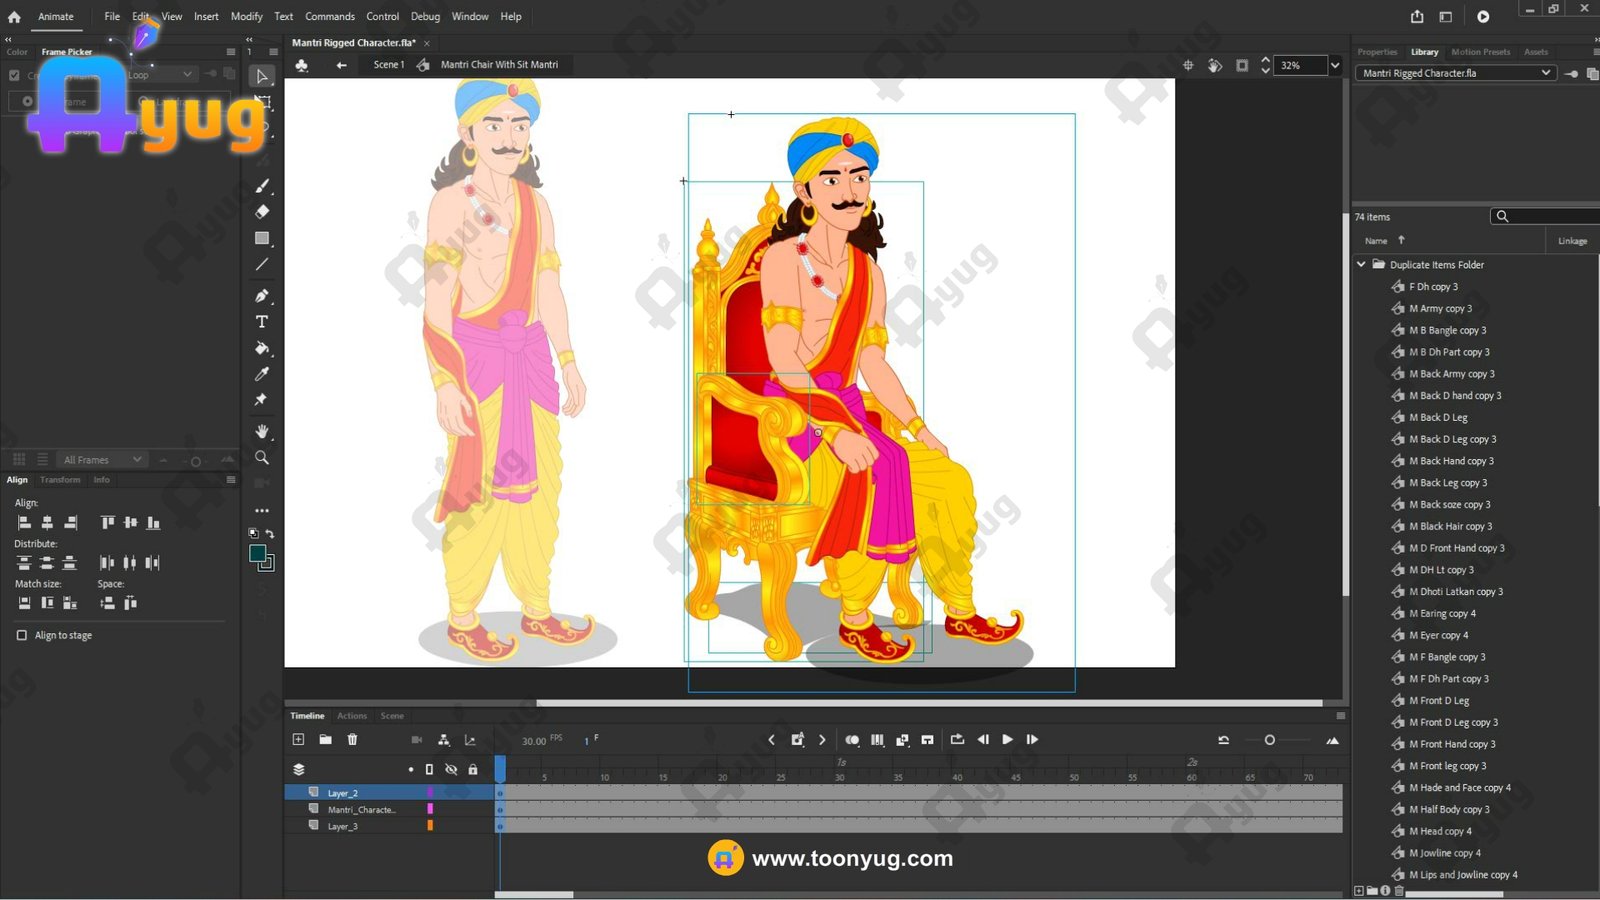
Task: Toggle Loop playback in timeline
Action: (957, 740)
